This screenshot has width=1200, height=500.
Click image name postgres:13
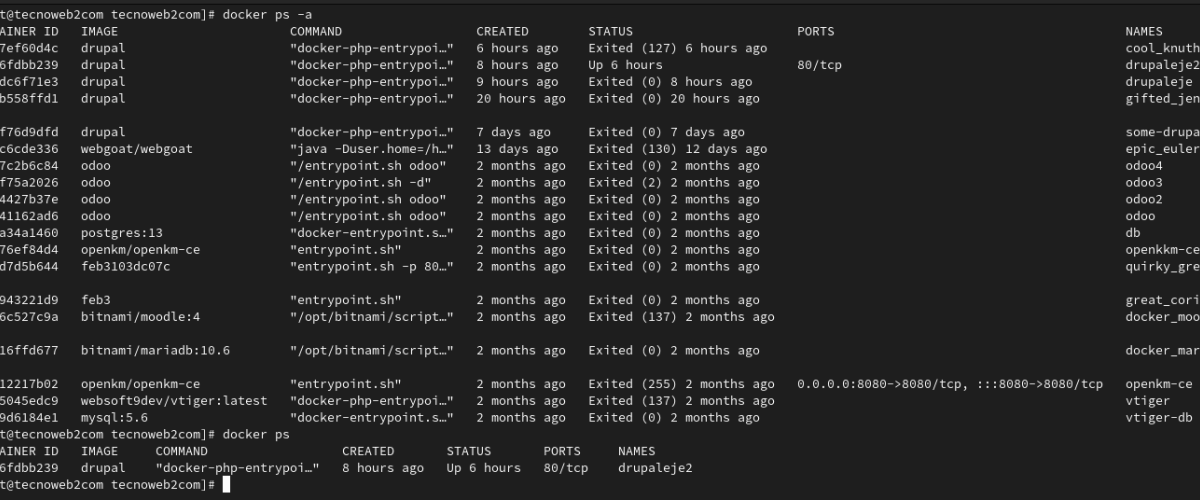click(122, 233)
